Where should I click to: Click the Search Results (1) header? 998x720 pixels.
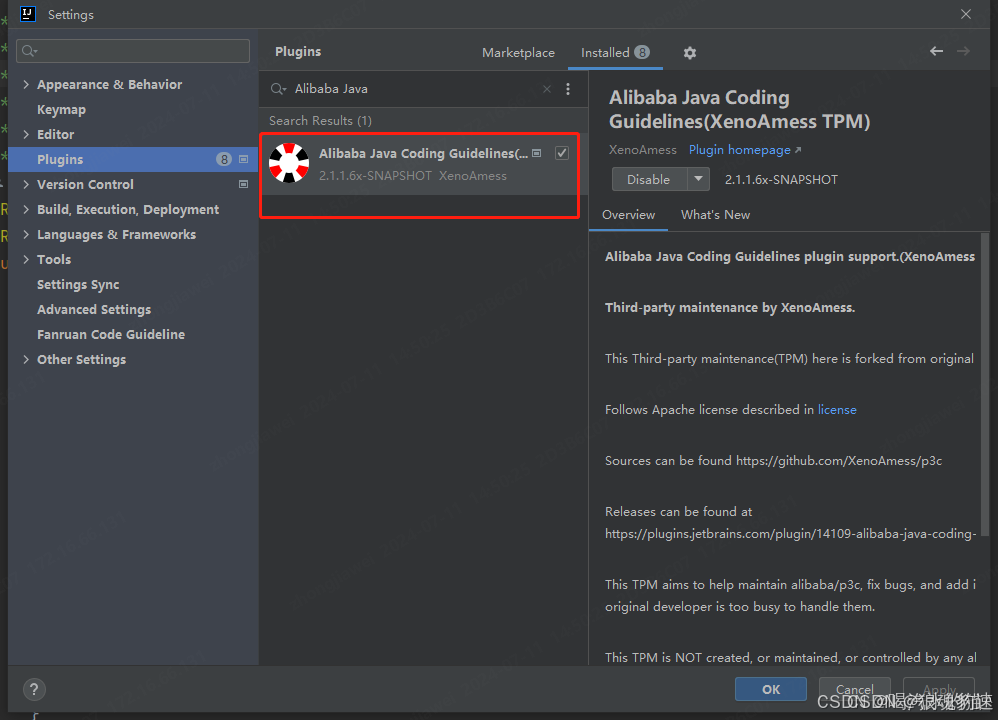click(320, 120)
